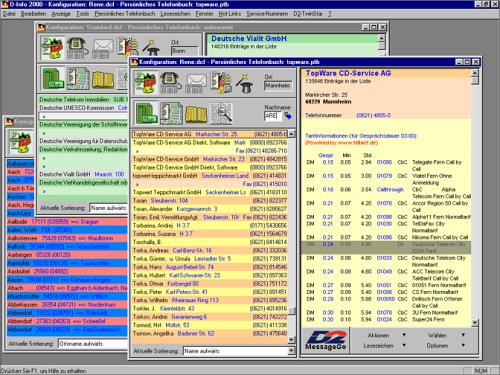Screen dimensions: 500x375
Task: Click green building icon in Standard.dcl window
Action: coord(53,78)
